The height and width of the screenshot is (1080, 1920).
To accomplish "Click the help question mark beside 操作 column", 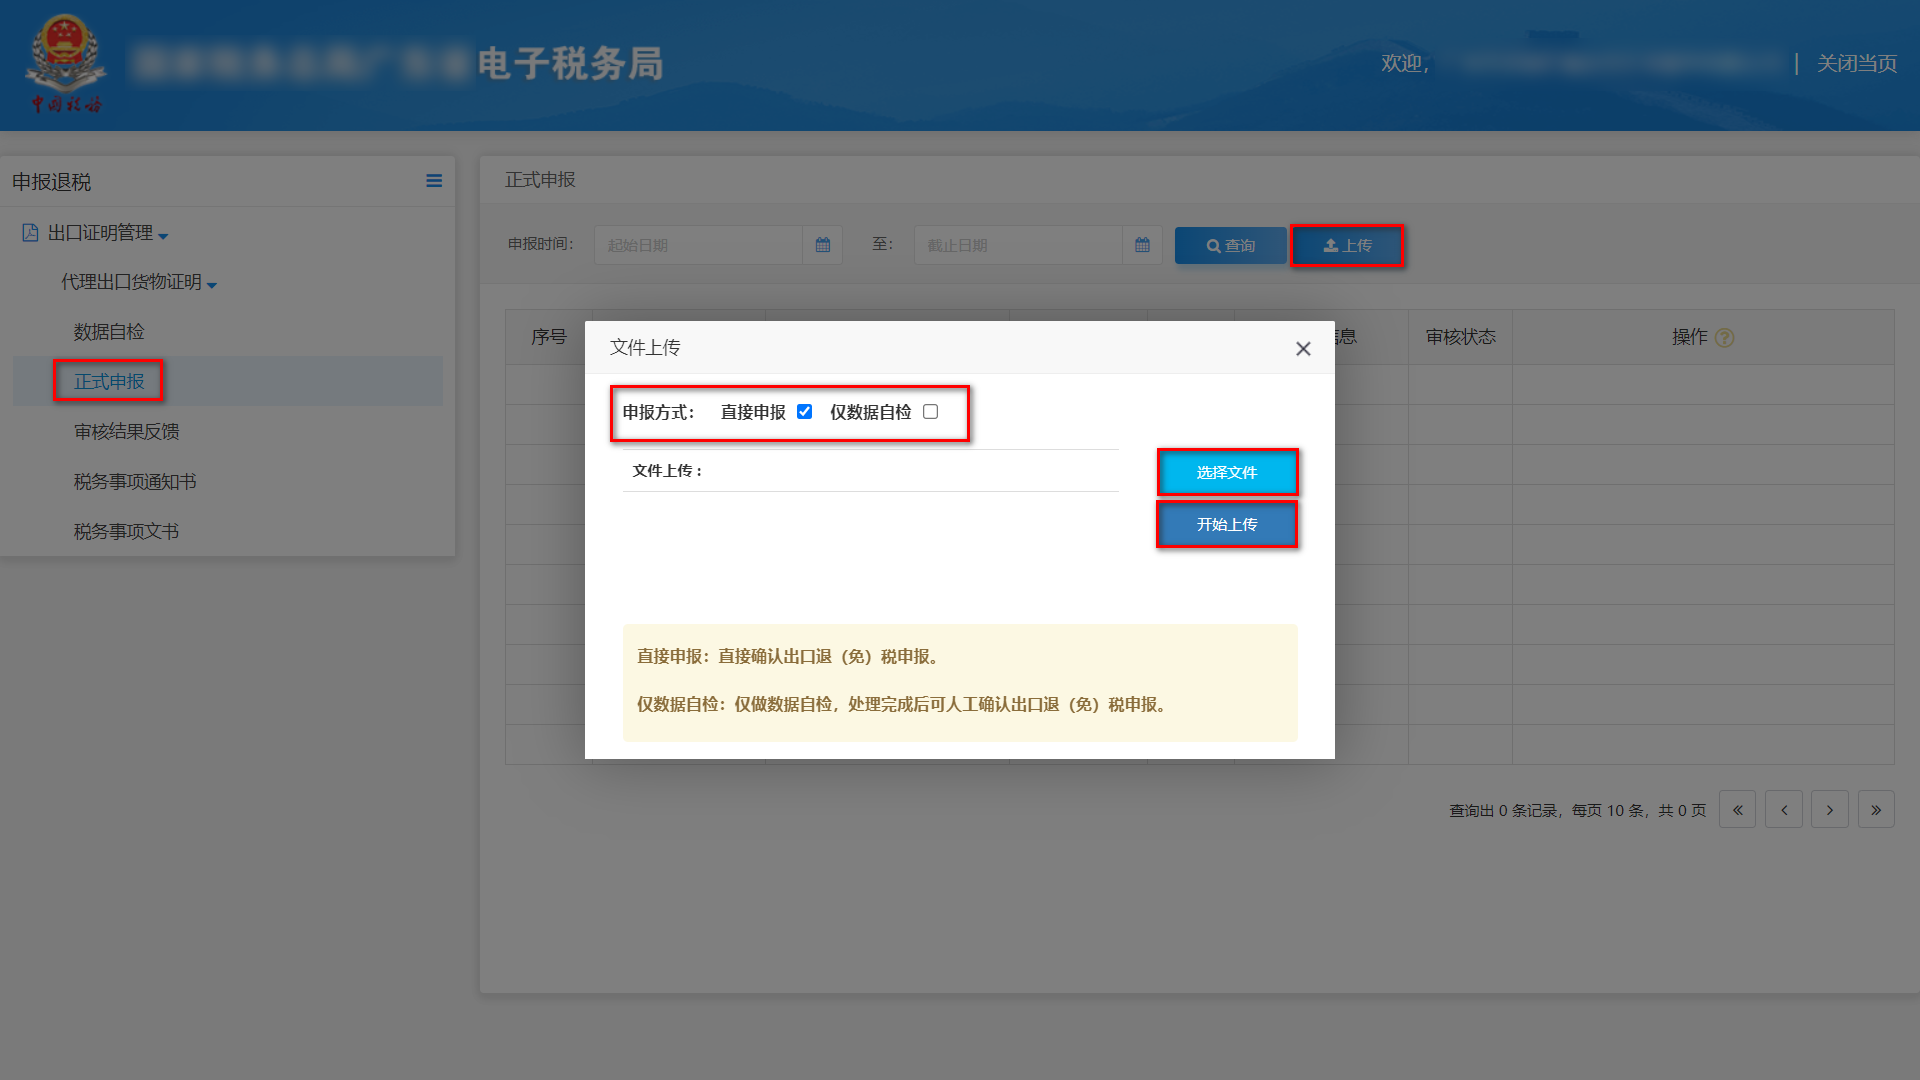I will tap(1724, 338).
